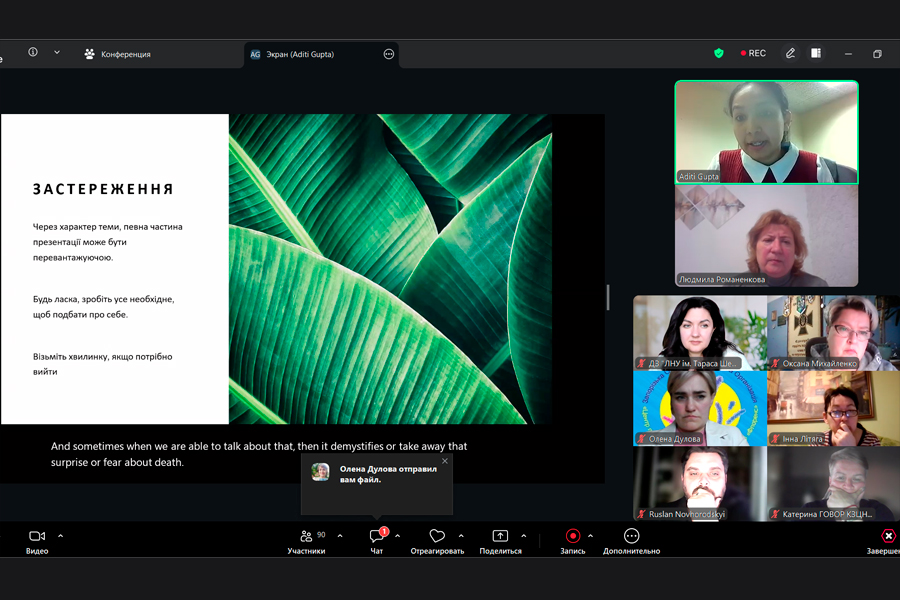The image size is (900, 600).
Task: Open screen share options ellipsis icon
Action: (389, 54)
